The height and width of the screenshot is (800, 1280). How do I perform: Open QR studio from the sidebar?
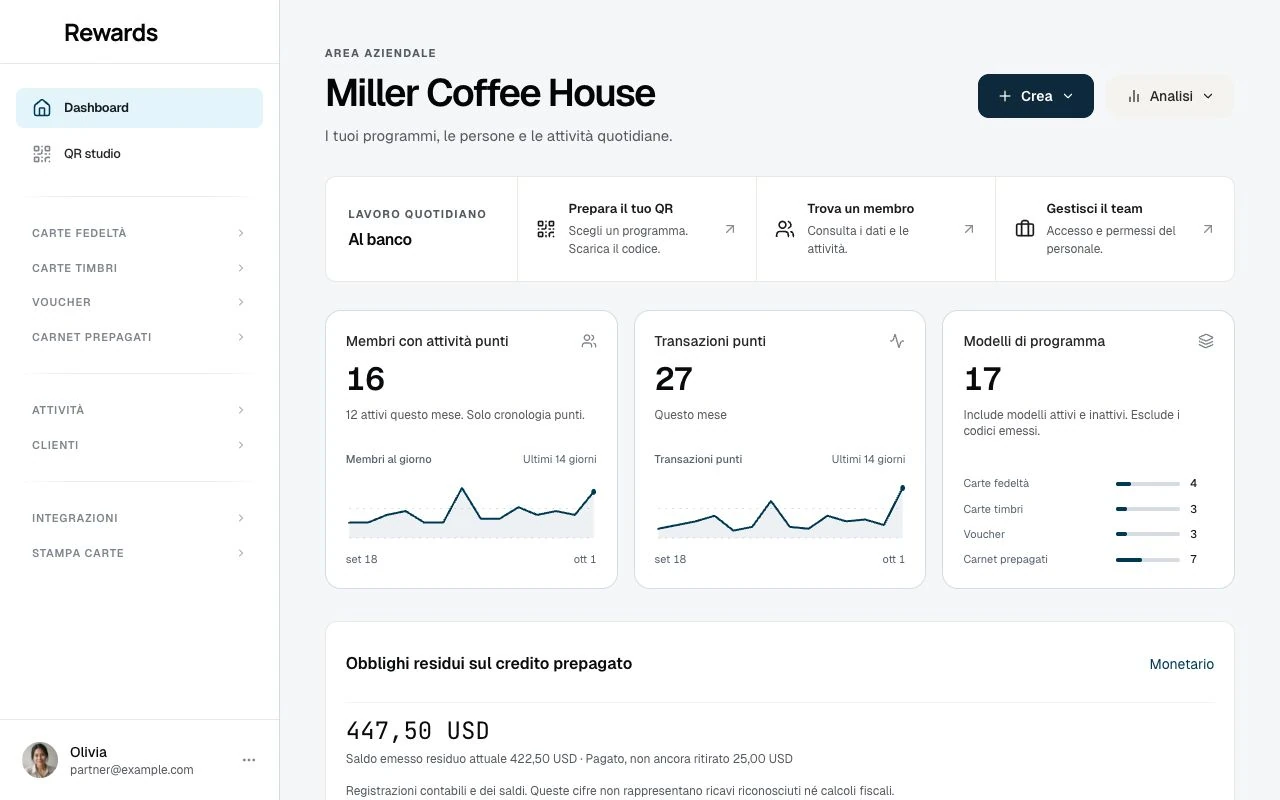coord(140,154)
